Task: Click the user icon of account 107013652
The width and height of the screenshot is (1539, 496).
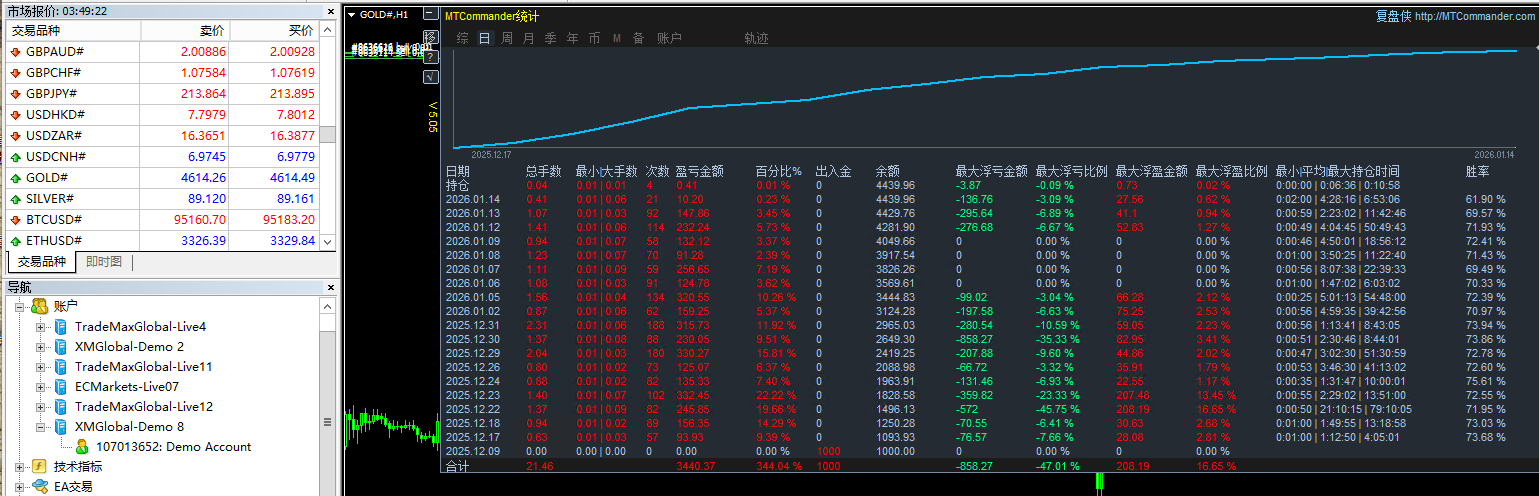Action: pos(83,447)
